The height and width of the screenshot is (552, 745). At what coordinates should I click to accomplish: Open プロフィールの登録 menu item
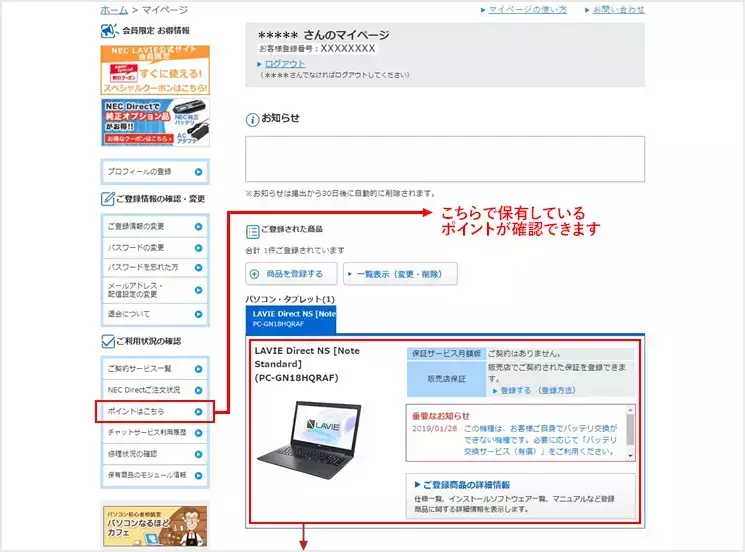[x=155, y=171]
